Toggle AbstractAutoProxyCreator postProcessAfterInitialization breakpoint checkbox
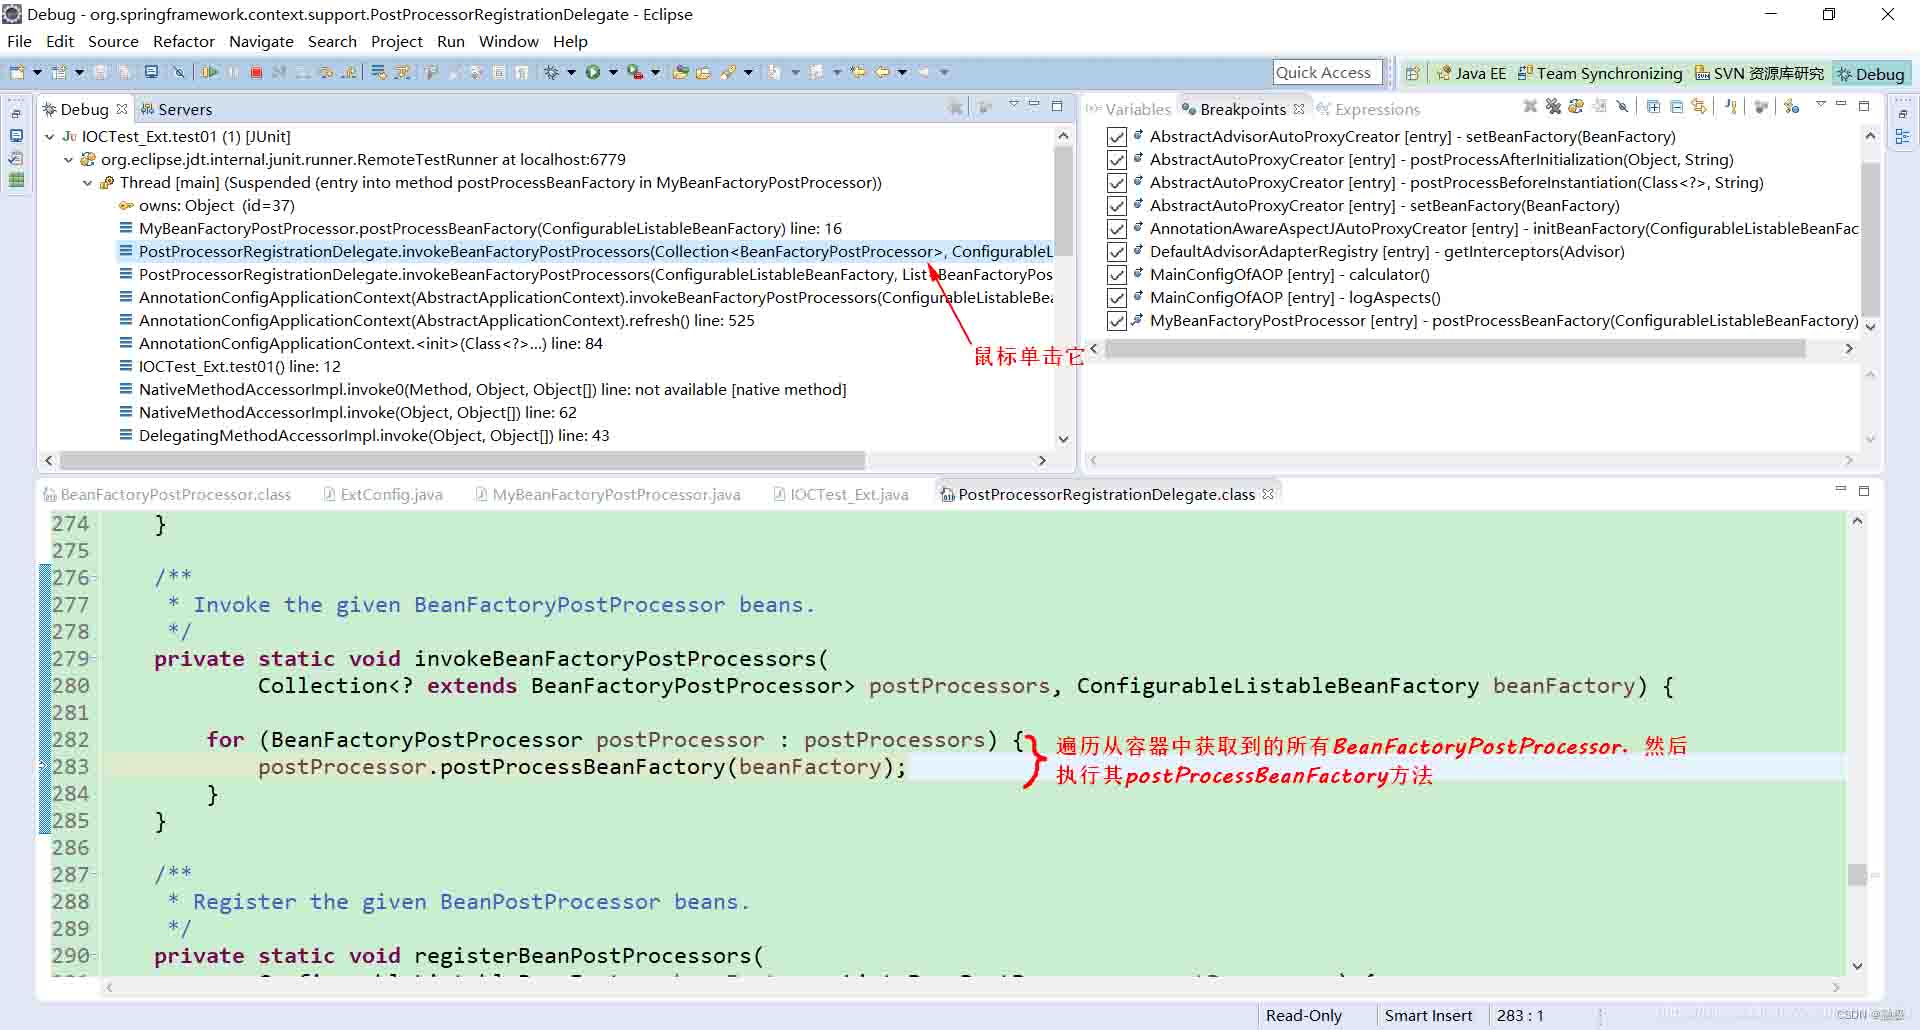 coord(1117,160)
